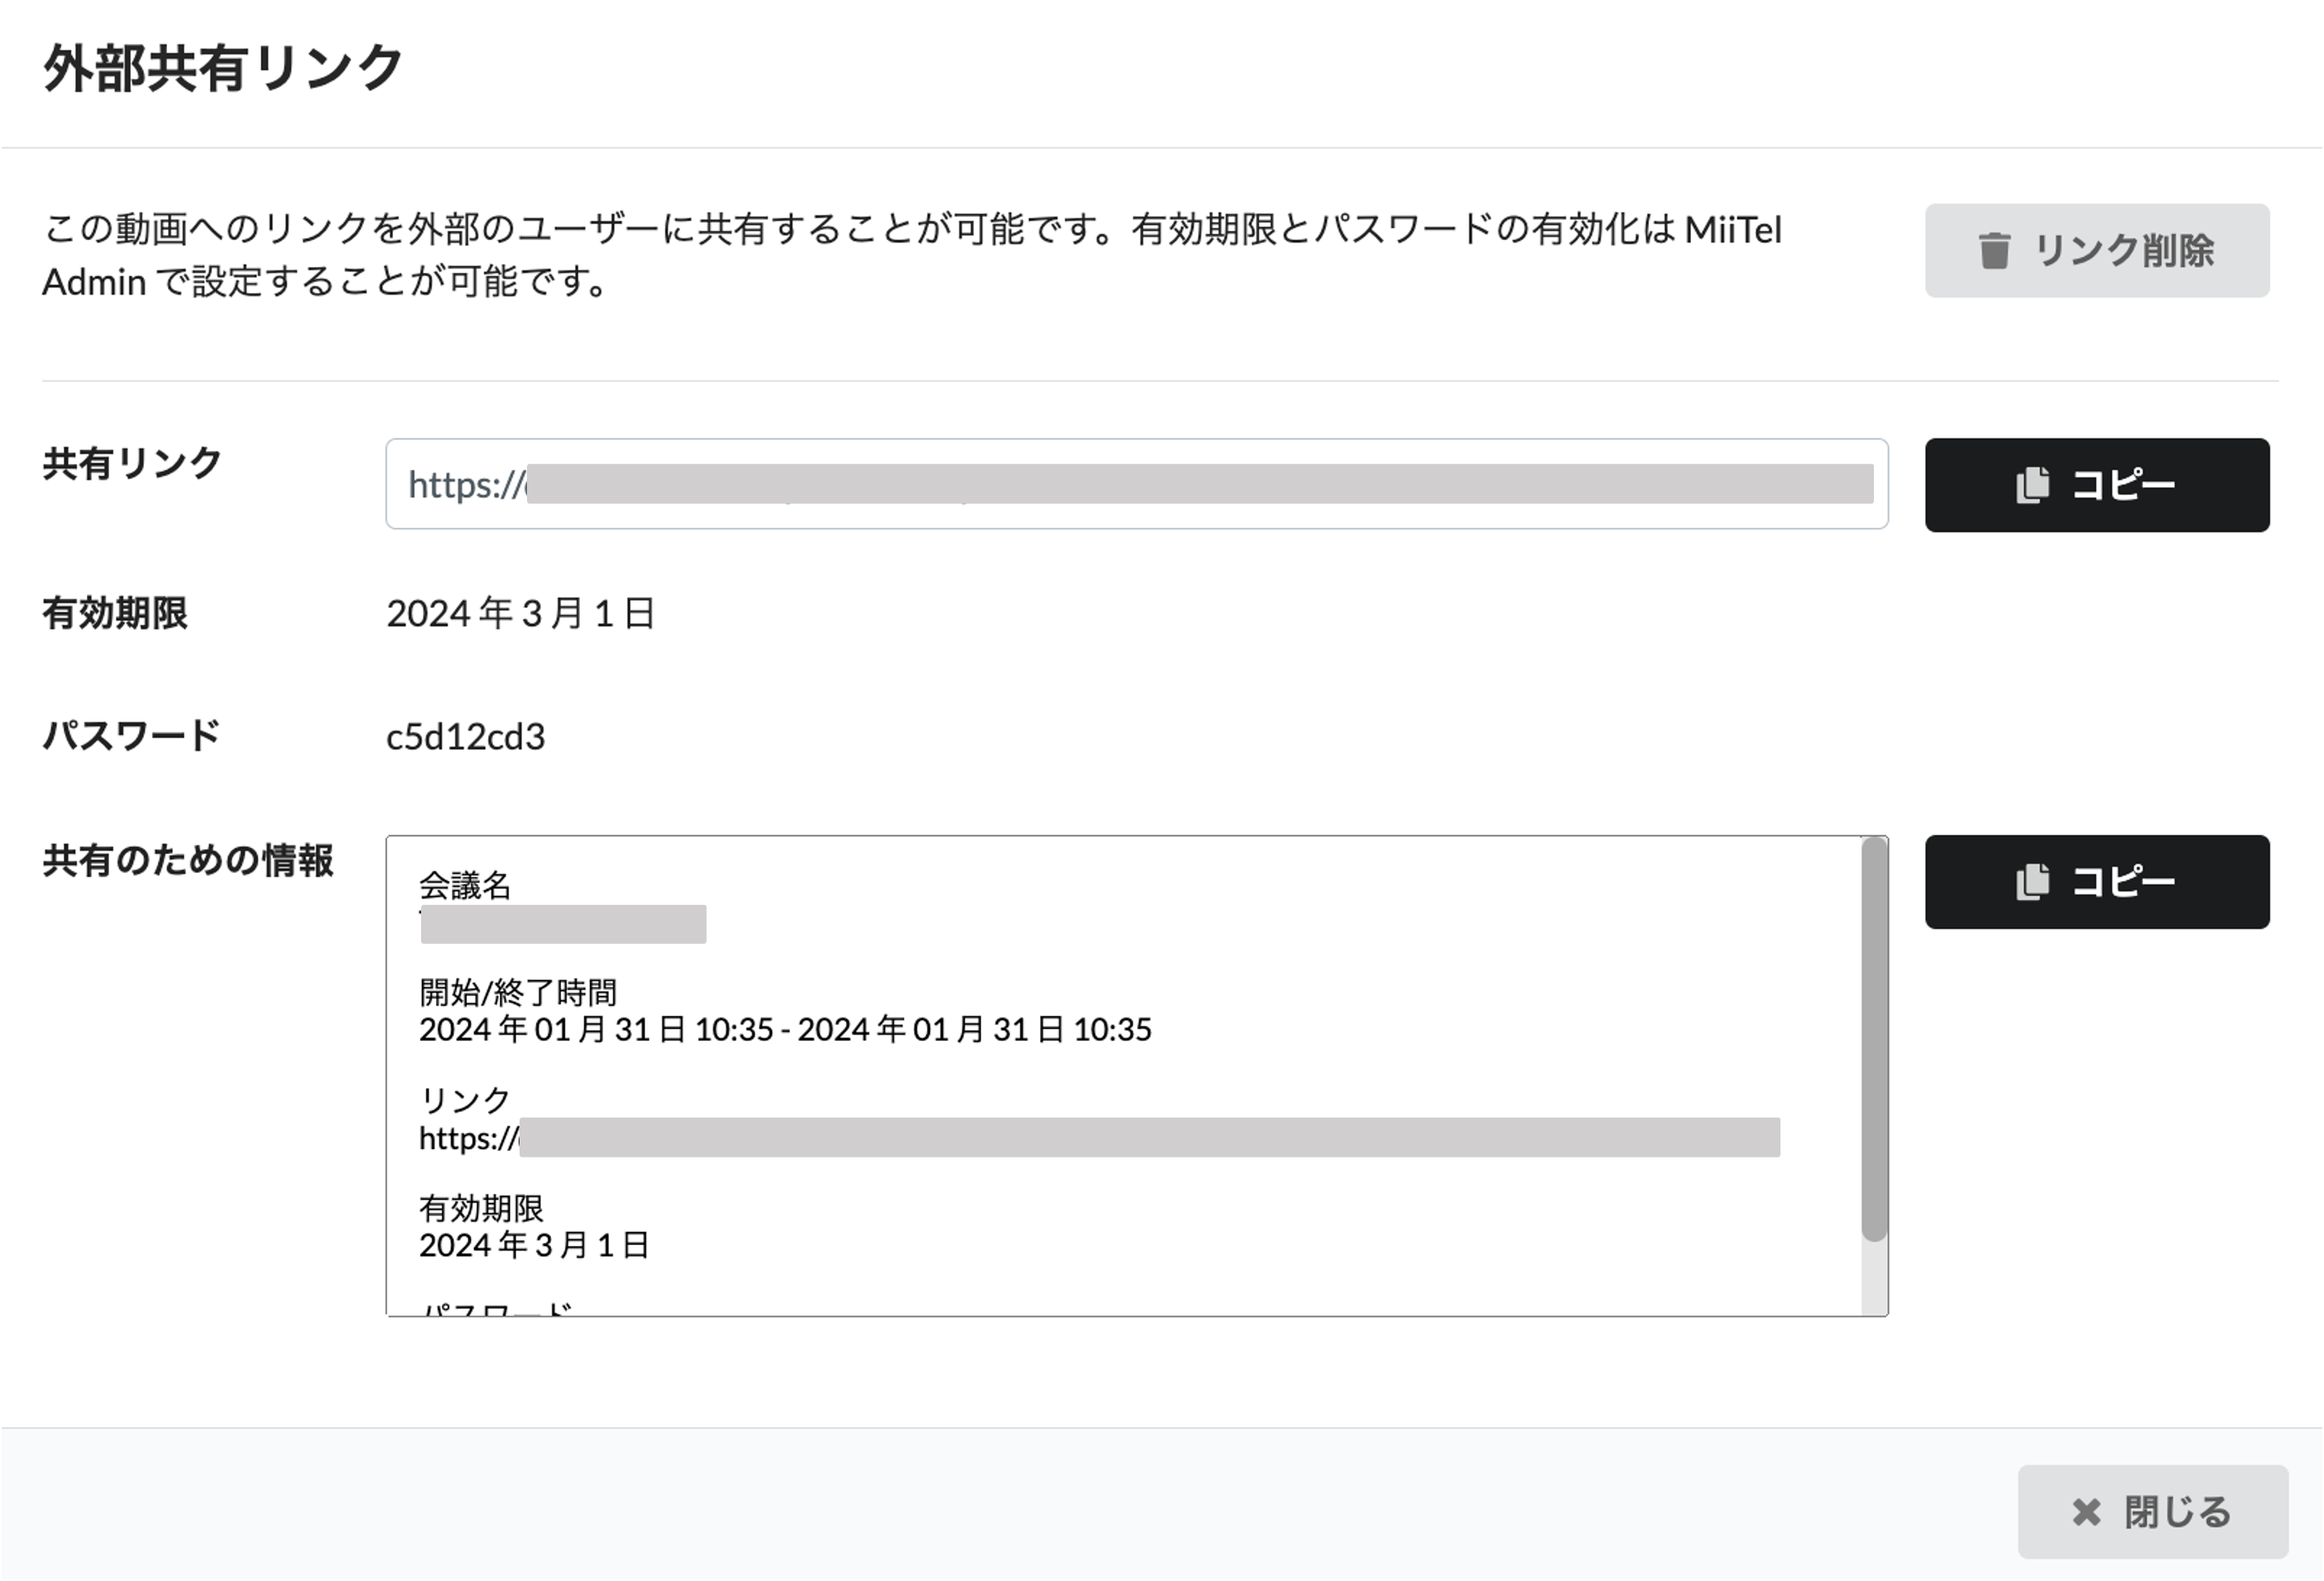This screenshot has width=2324, height=1581.
Task: Click the expiration date 2024年3月1日 beside 有効期限 label
Action: point(520,613)
